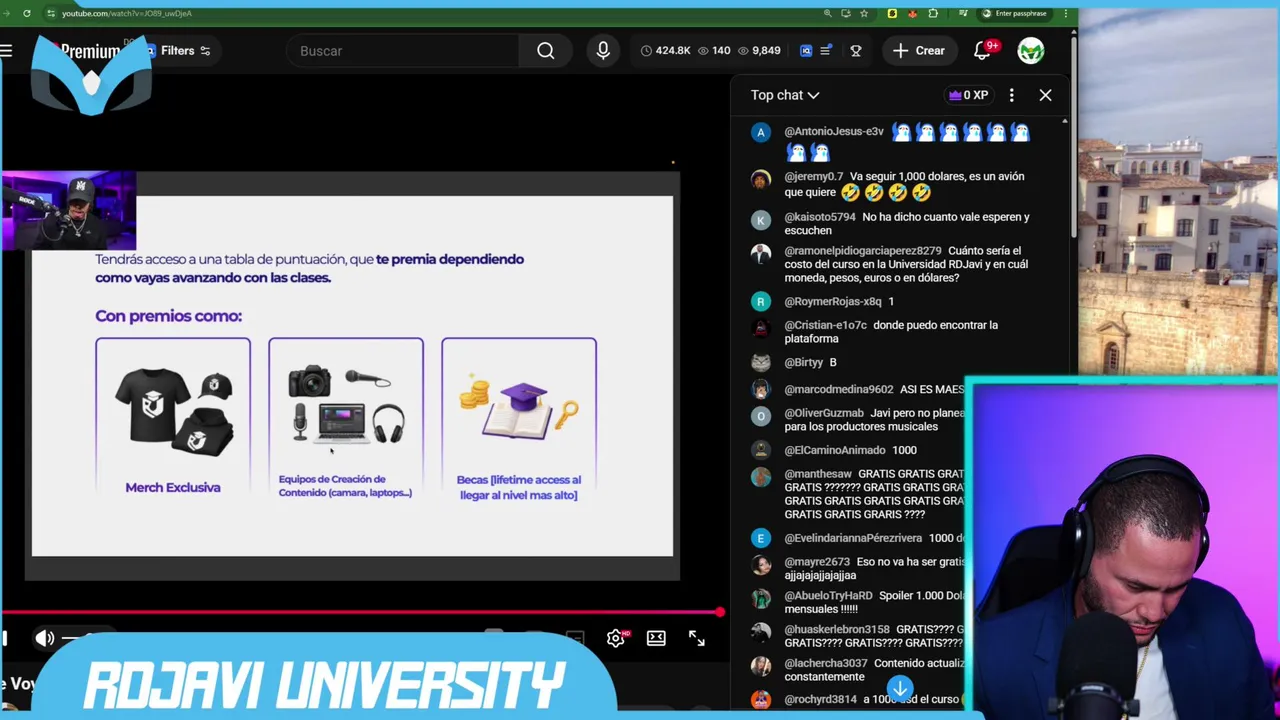Image resolution: width=1280 pixels, height=720 pixels.
Task: Open @jeremy0.7 chat author name
Action: [814, 176]
